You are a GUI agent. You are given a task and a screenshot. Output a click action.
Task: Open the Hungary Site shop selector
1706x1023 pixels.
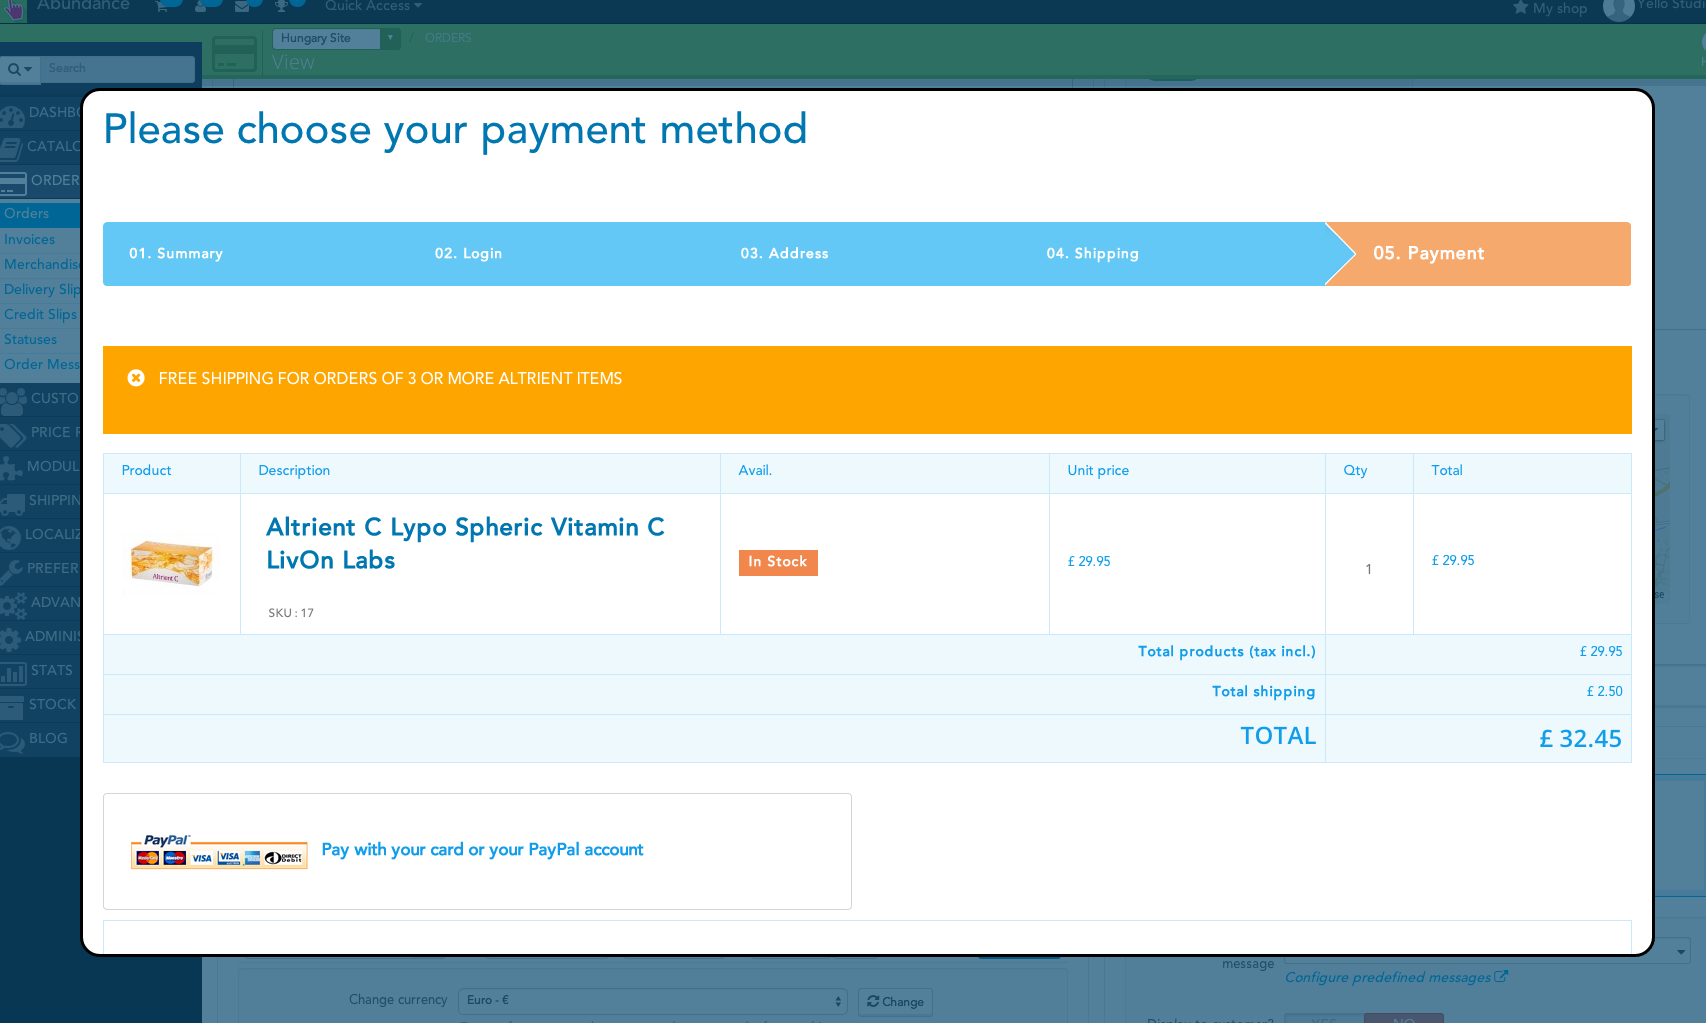pos(336,38)
